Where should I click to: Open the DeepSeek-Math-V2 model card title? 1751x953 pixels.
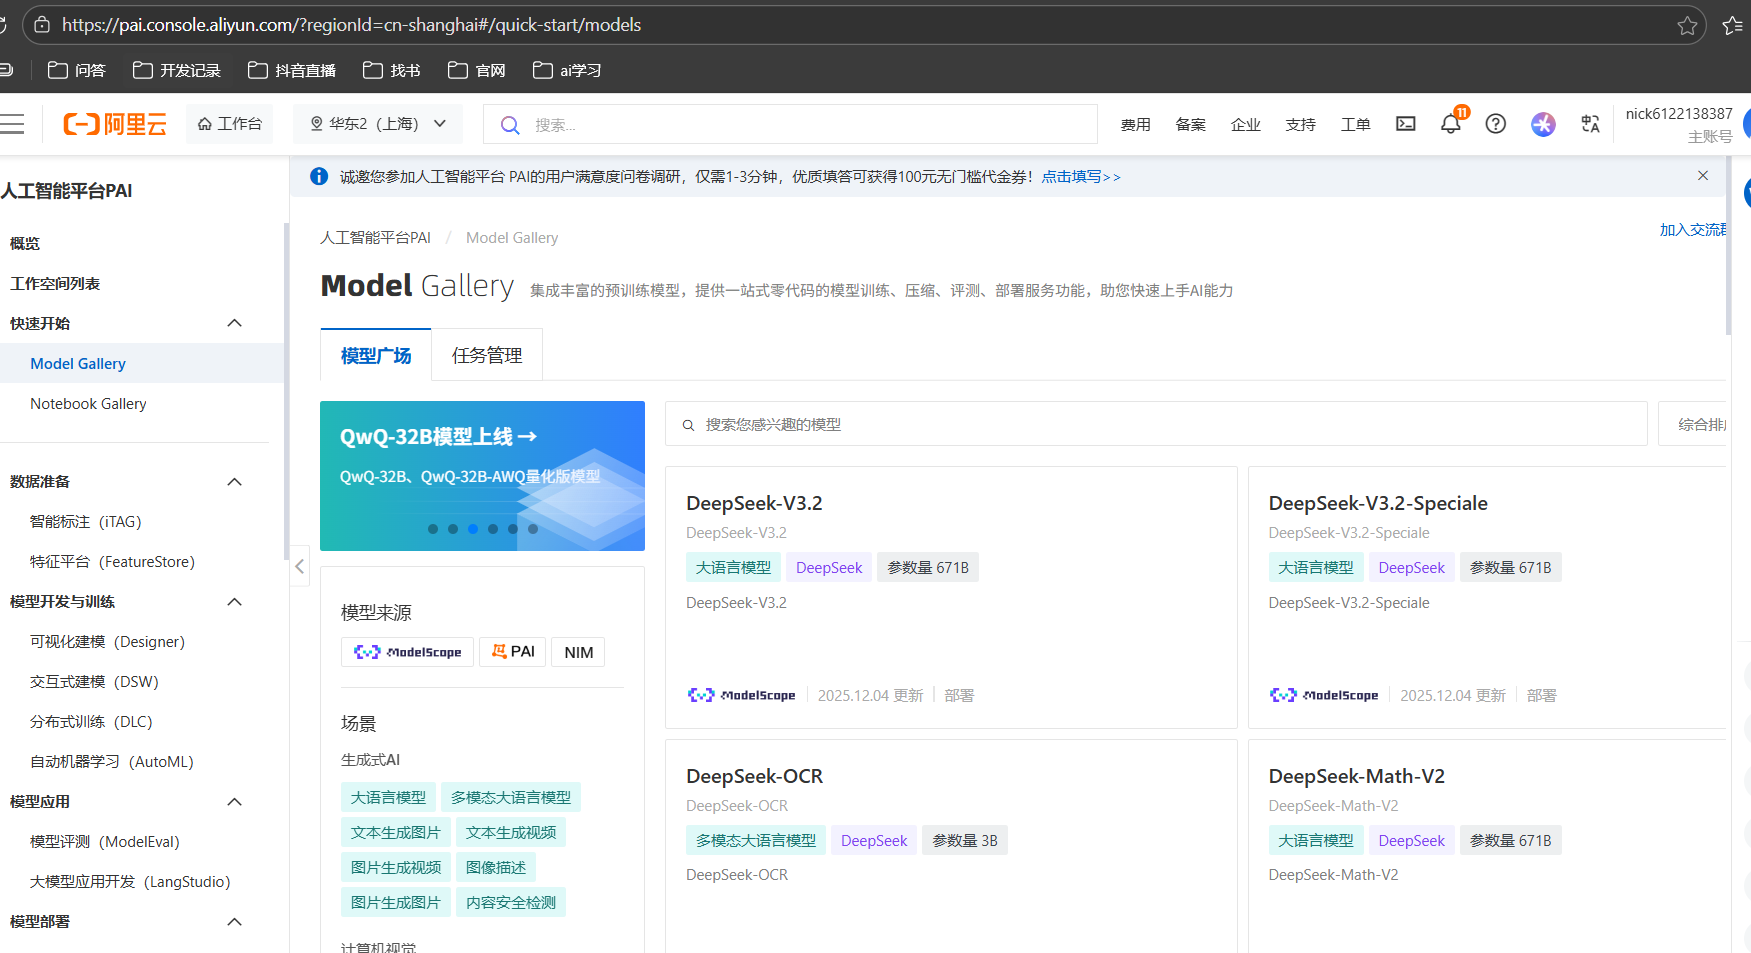(1356, 776)
